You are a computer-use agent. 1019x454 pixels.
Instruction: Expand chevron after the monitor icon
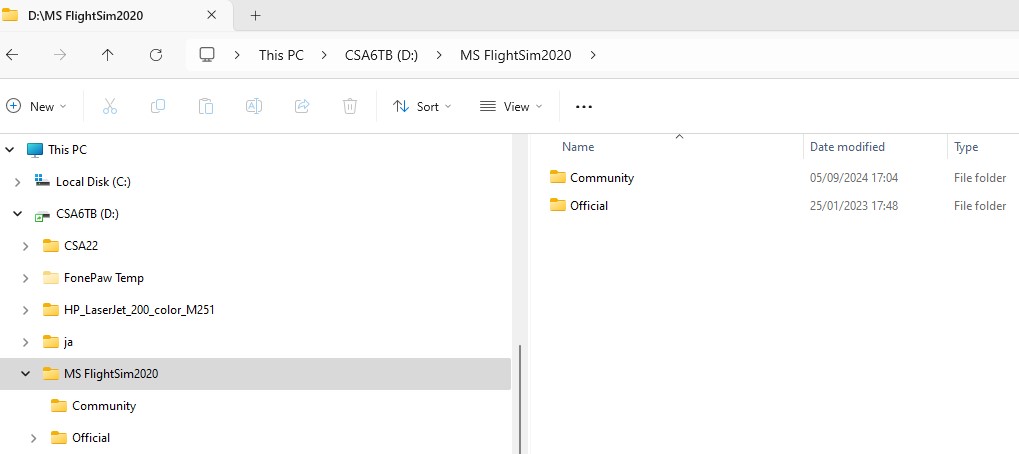coord(238,55)
